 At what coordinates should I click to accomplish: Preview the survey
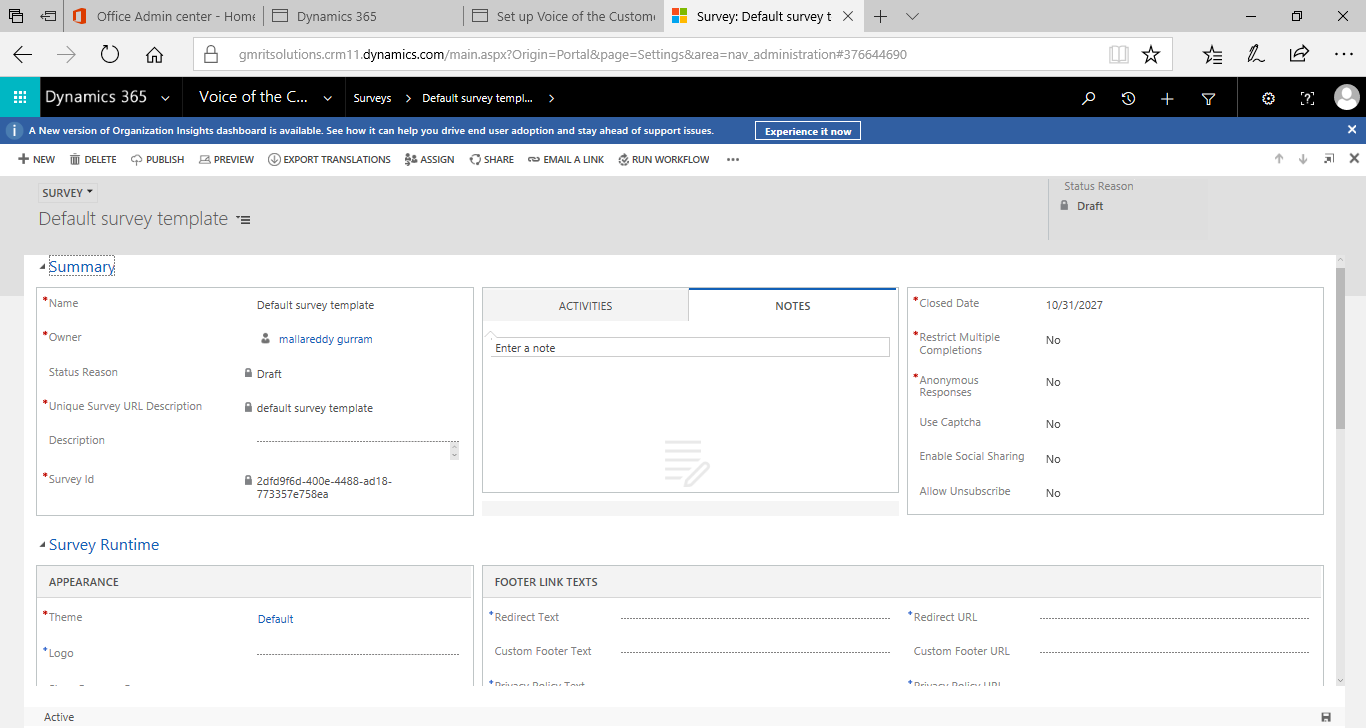point(226,159)
